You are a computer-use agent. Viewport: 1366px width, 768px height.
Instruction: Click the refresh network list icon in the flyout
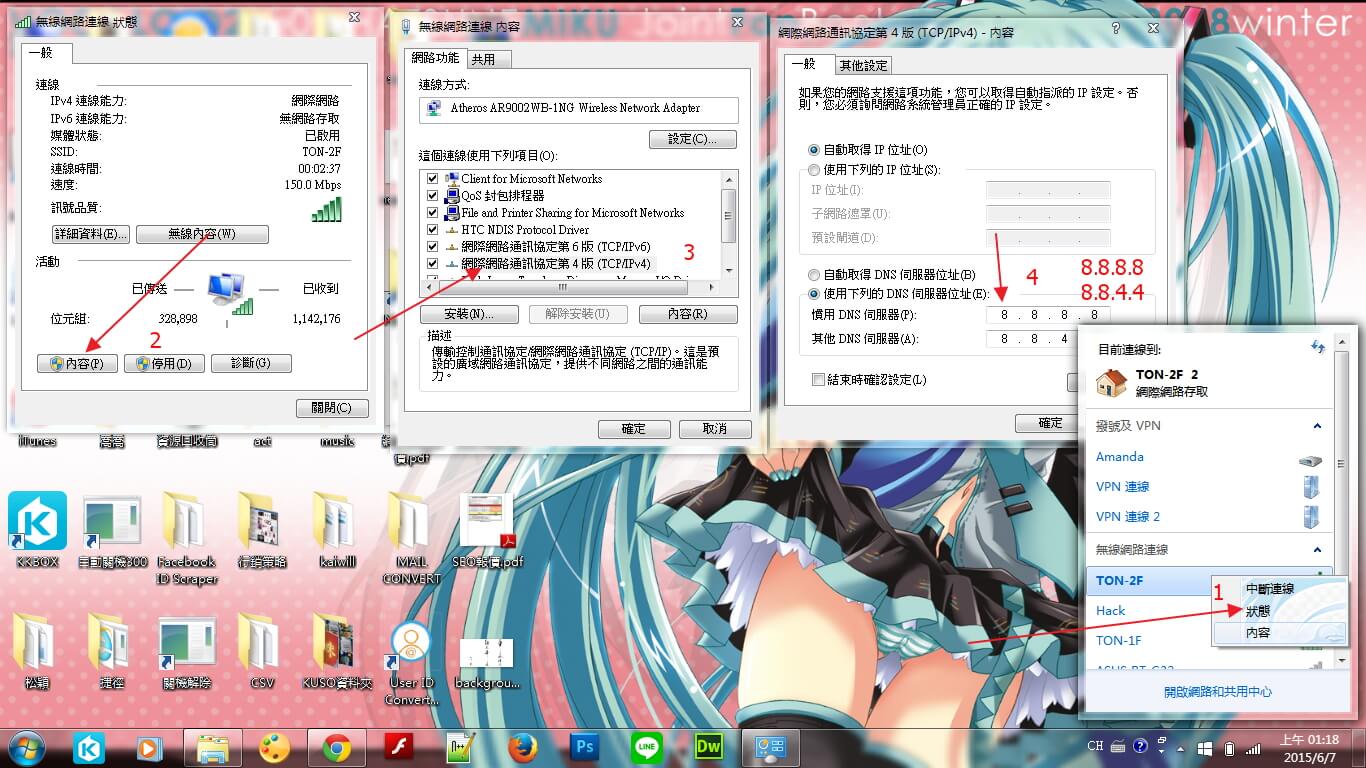click(x=1317, y=347)
